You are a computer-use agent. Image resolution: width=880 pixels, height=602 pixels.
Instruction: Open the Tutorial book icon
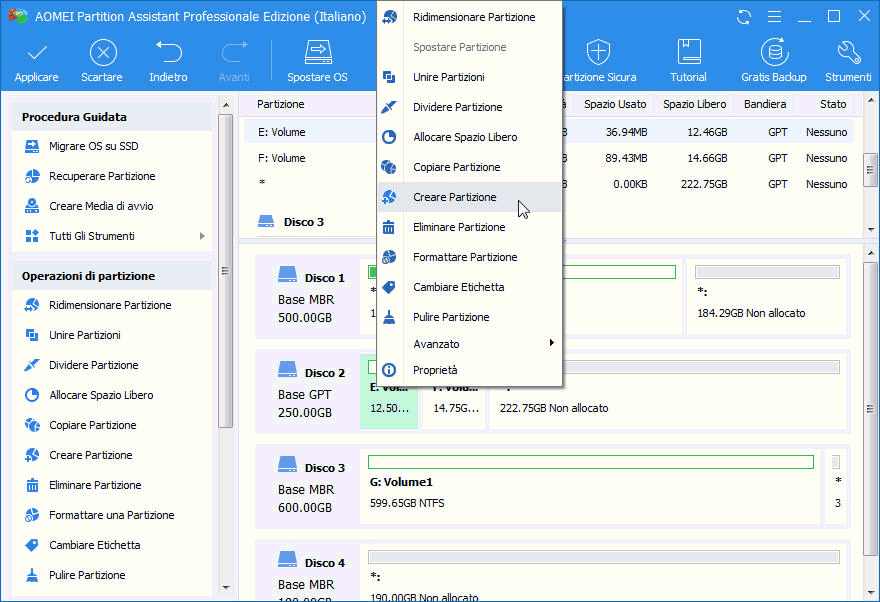[689, 52]
